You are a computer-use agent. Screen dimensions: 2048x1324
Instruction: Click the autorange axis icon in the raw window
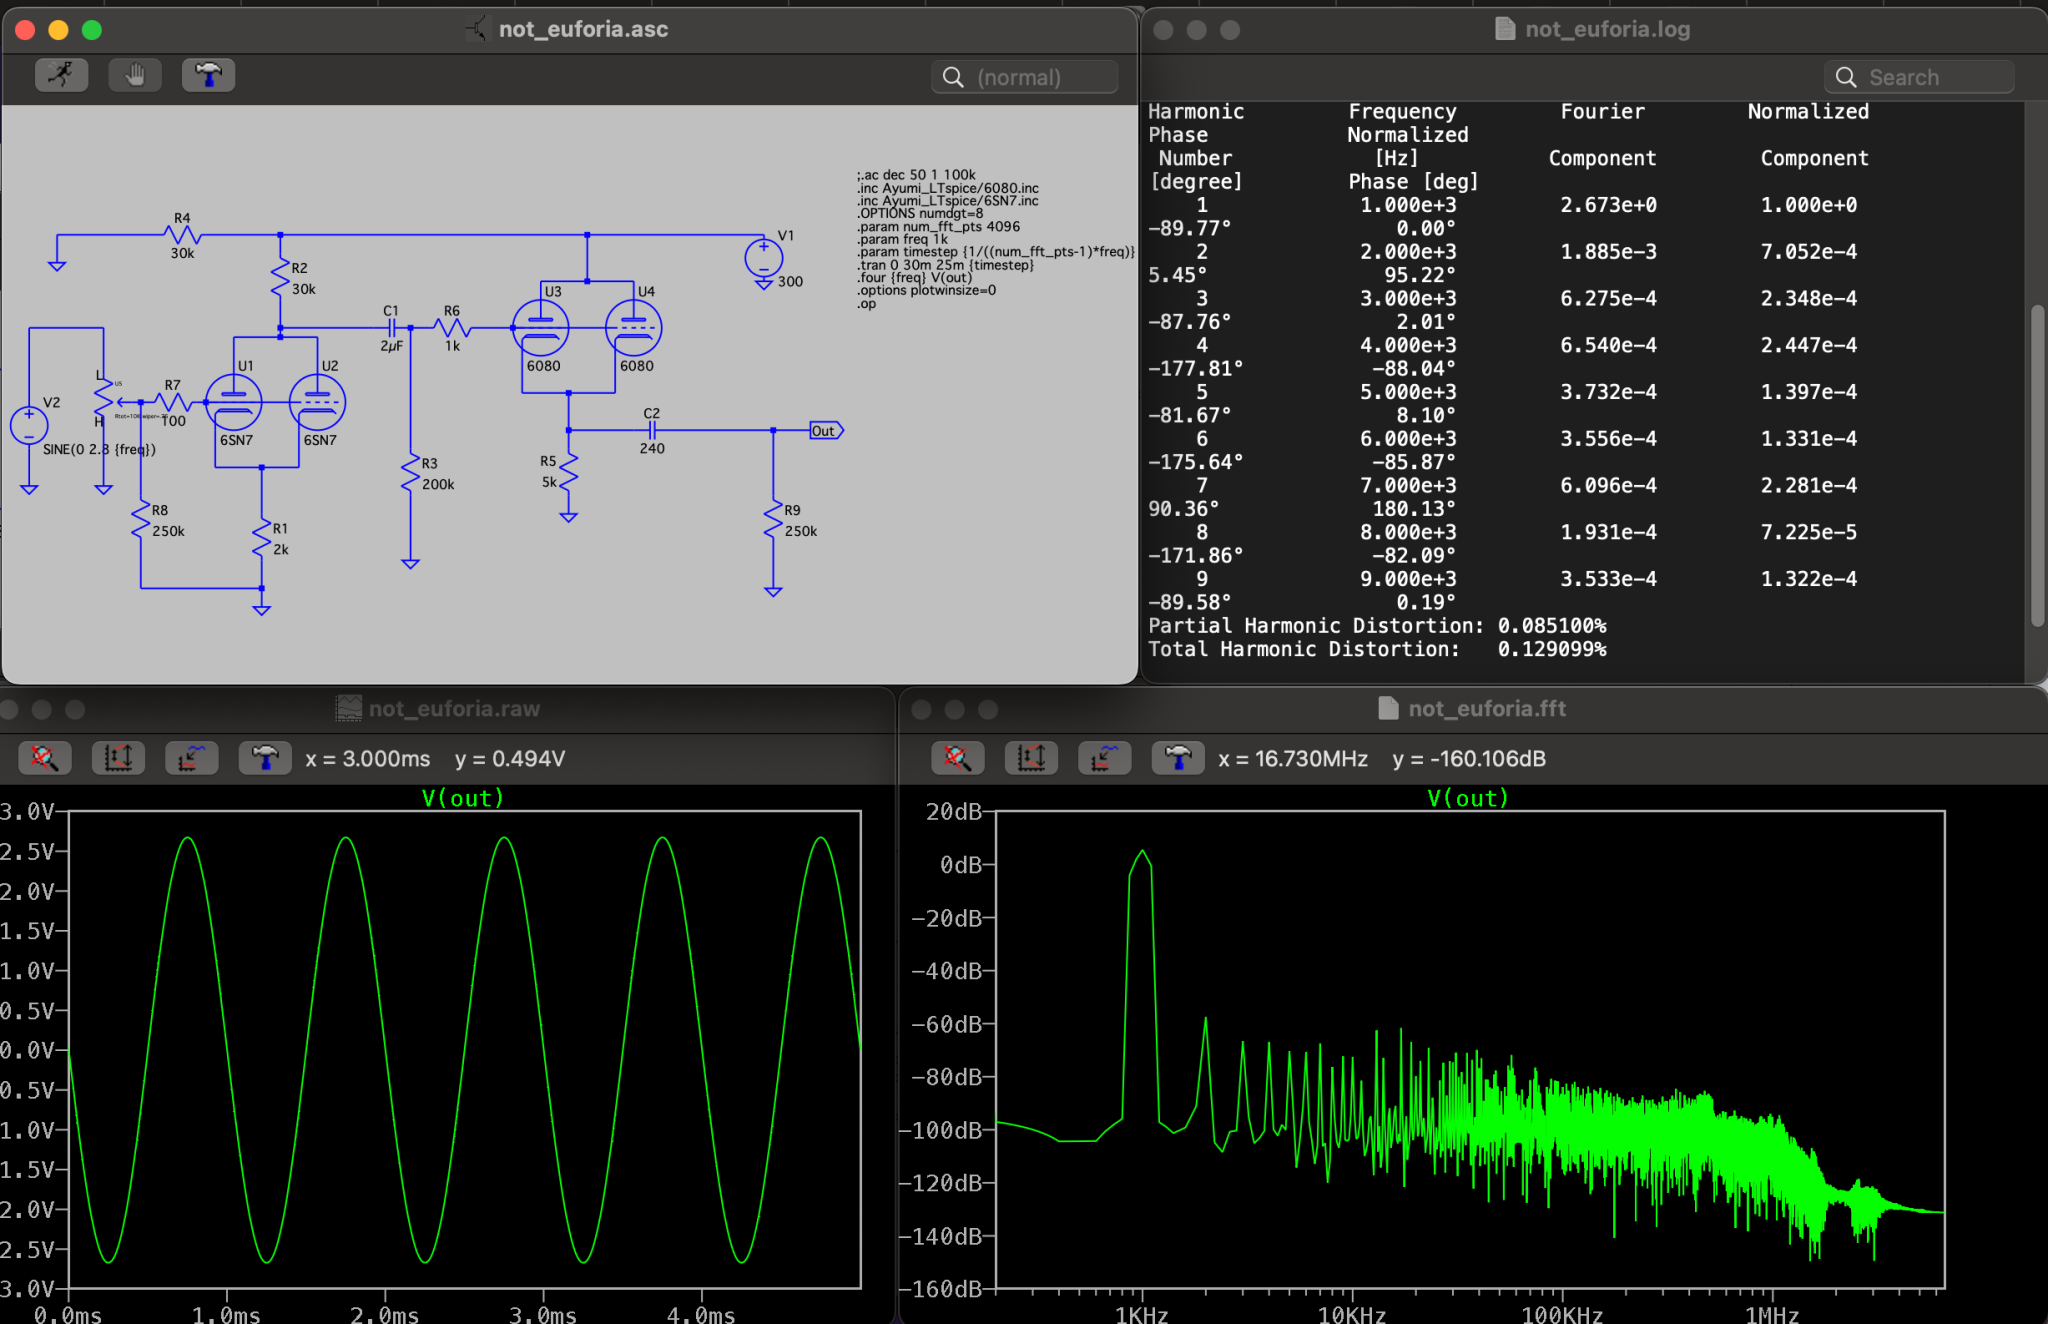coord(118,758)
